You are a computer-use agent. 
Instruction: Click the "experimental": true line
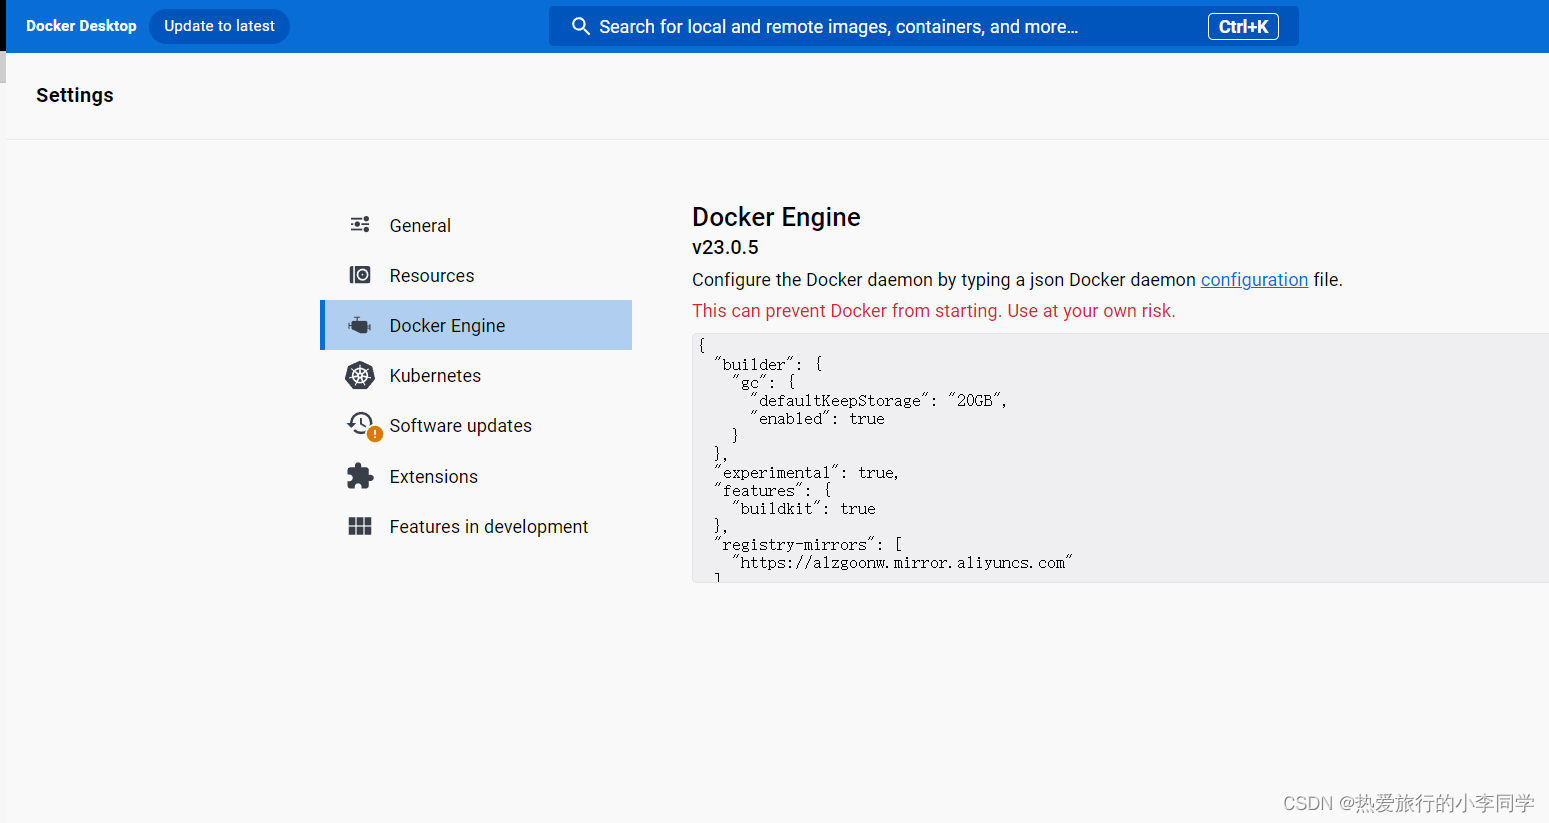point(806,472)
